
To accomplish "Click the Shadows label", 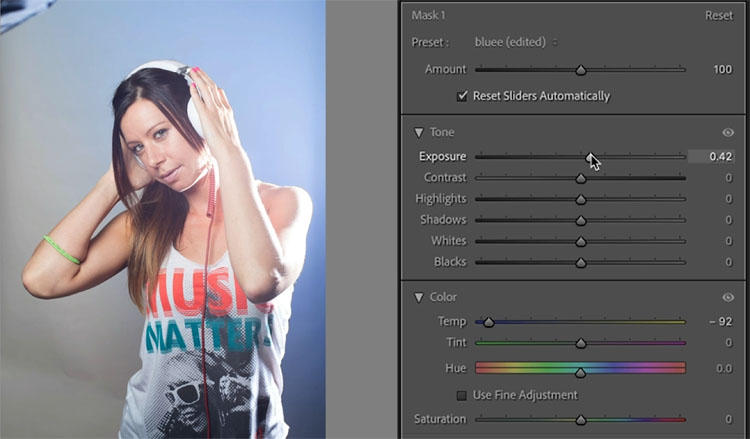I will coord(443,220).
